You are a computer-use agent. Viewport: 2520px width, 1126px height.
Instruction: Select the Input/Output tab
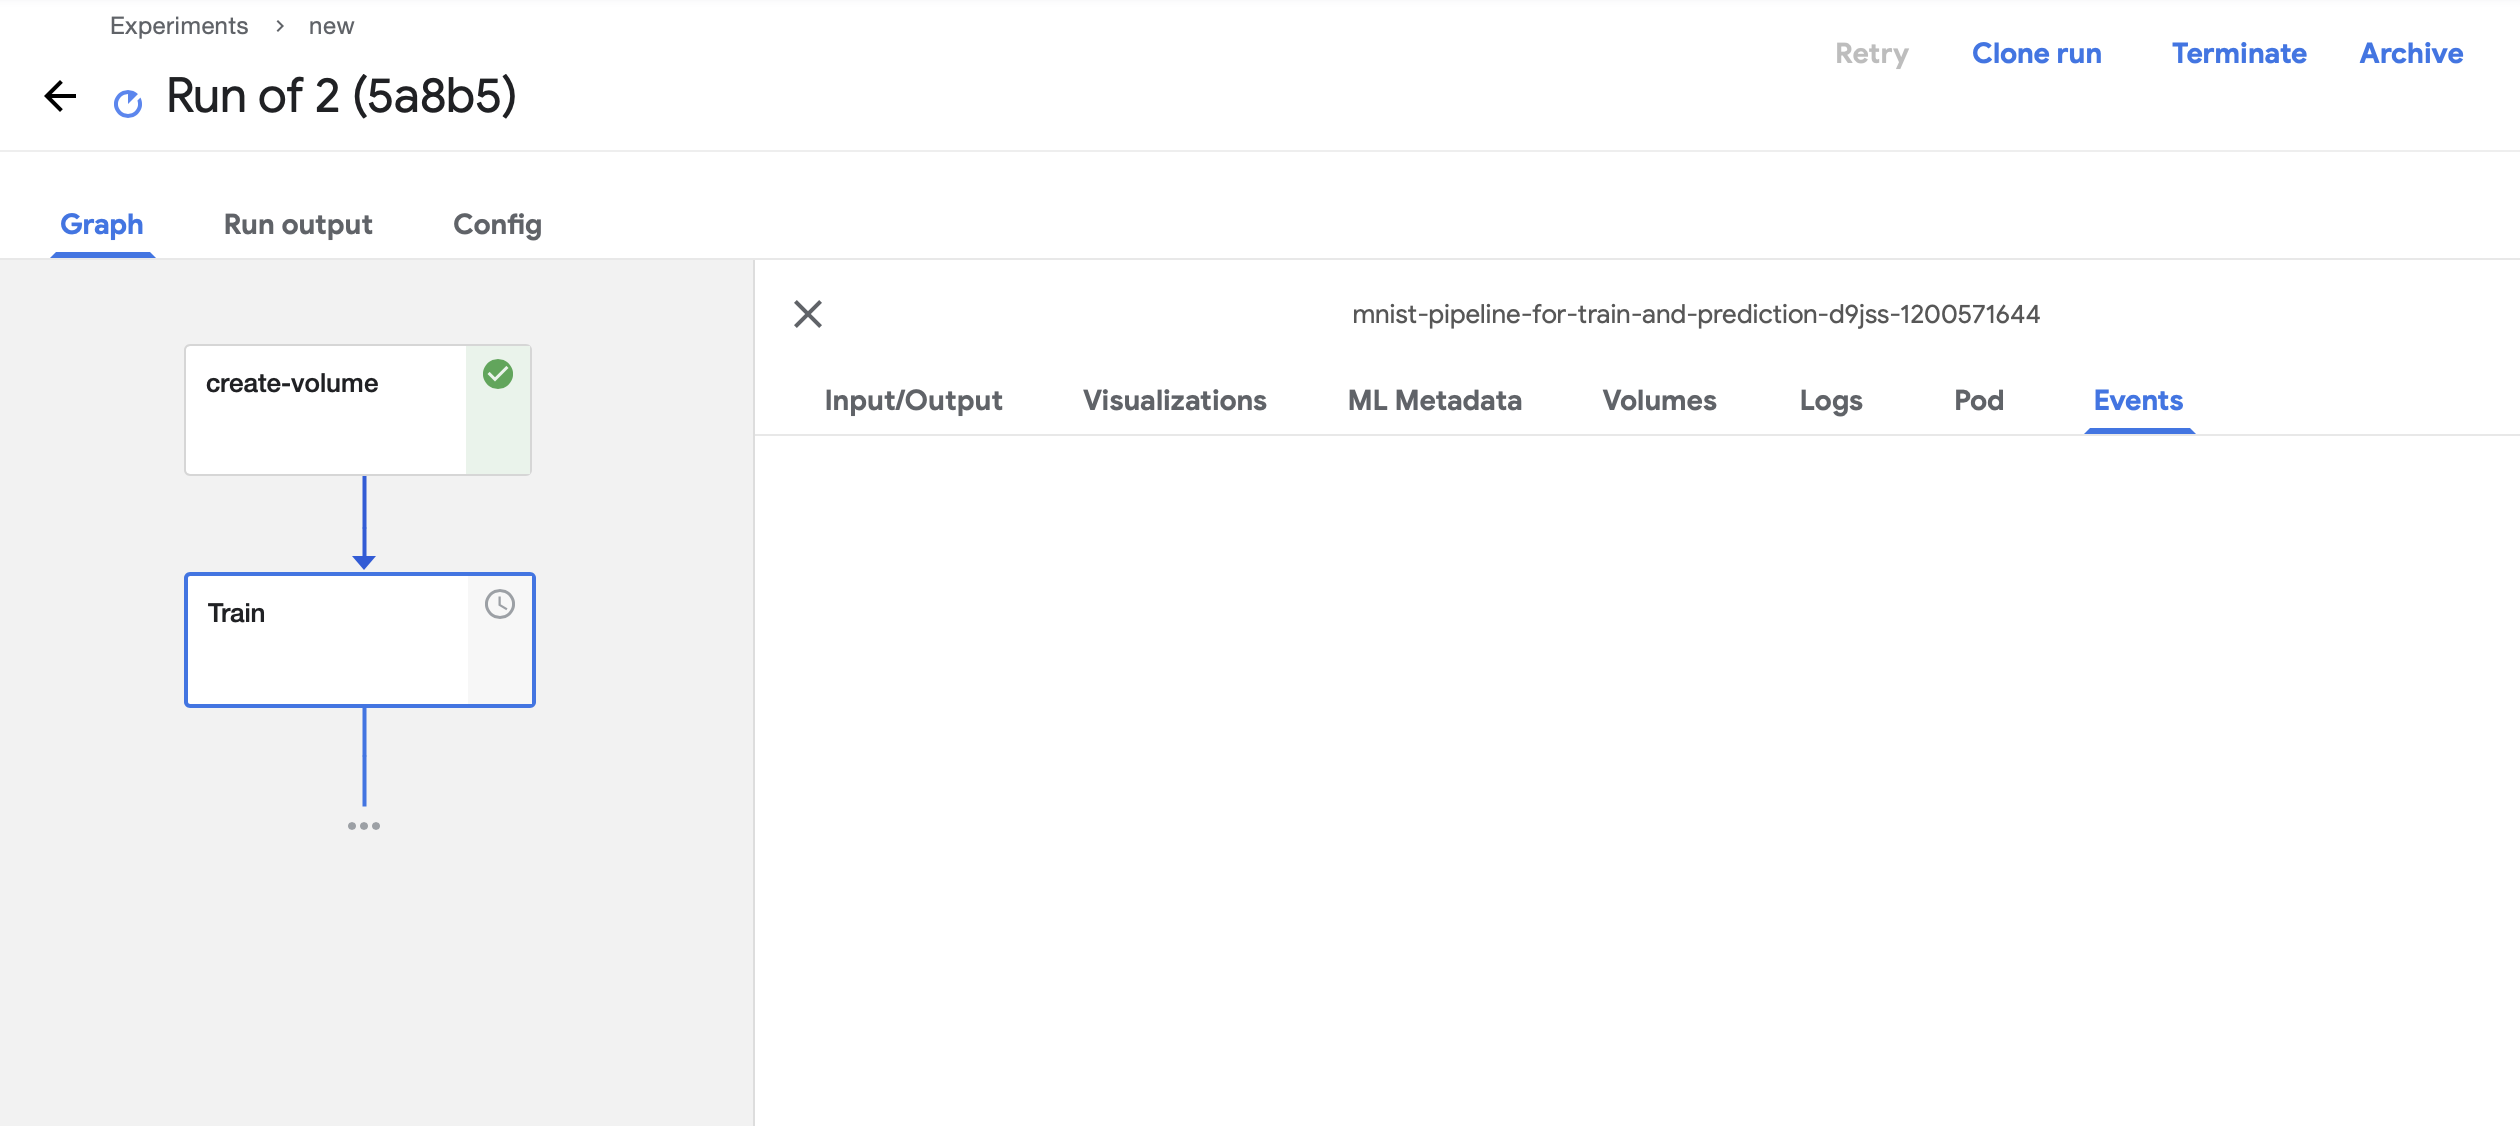913,400
